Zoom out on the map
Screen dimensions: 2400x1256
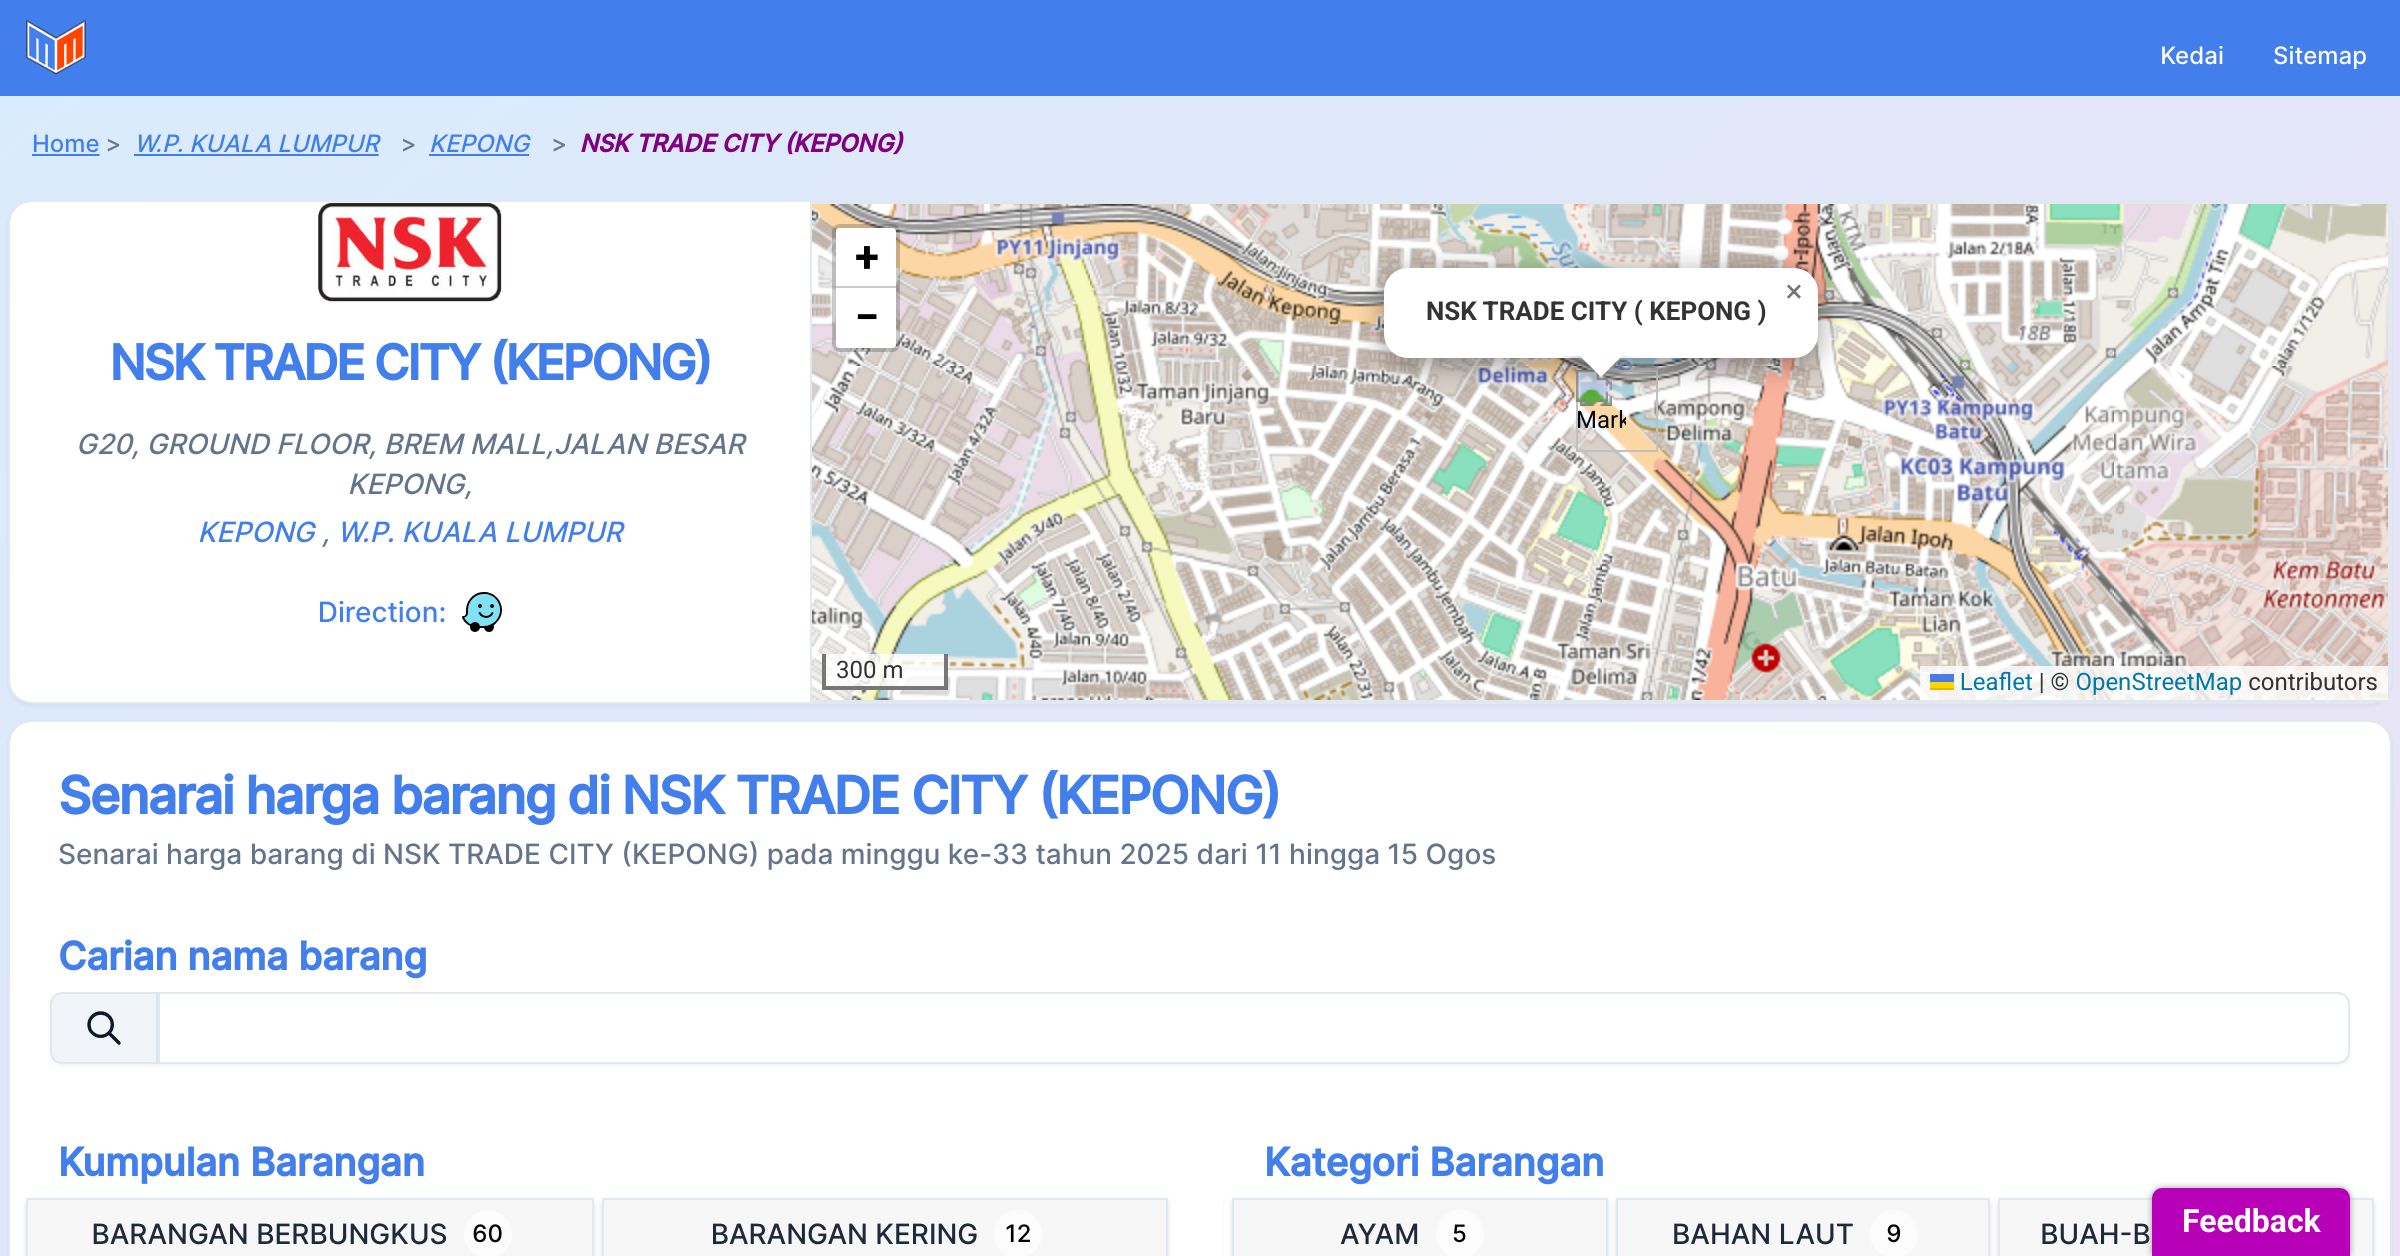coord(866,318)
